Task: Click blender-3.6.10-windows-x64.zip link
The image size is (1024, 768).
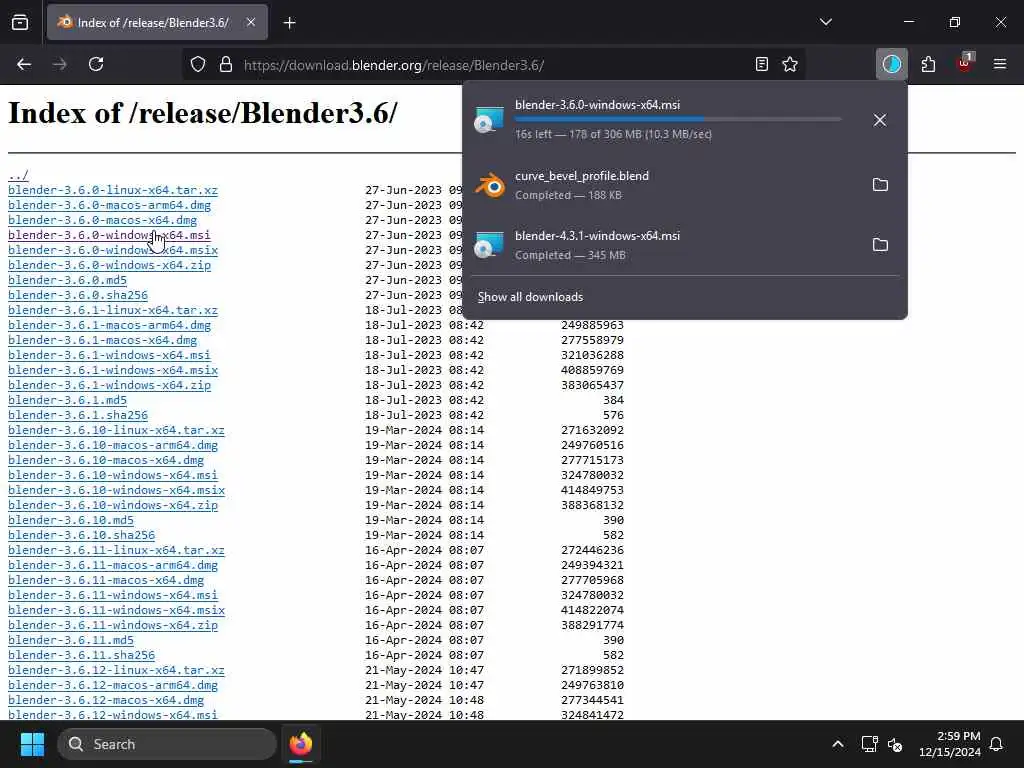Action: point(113,505)
